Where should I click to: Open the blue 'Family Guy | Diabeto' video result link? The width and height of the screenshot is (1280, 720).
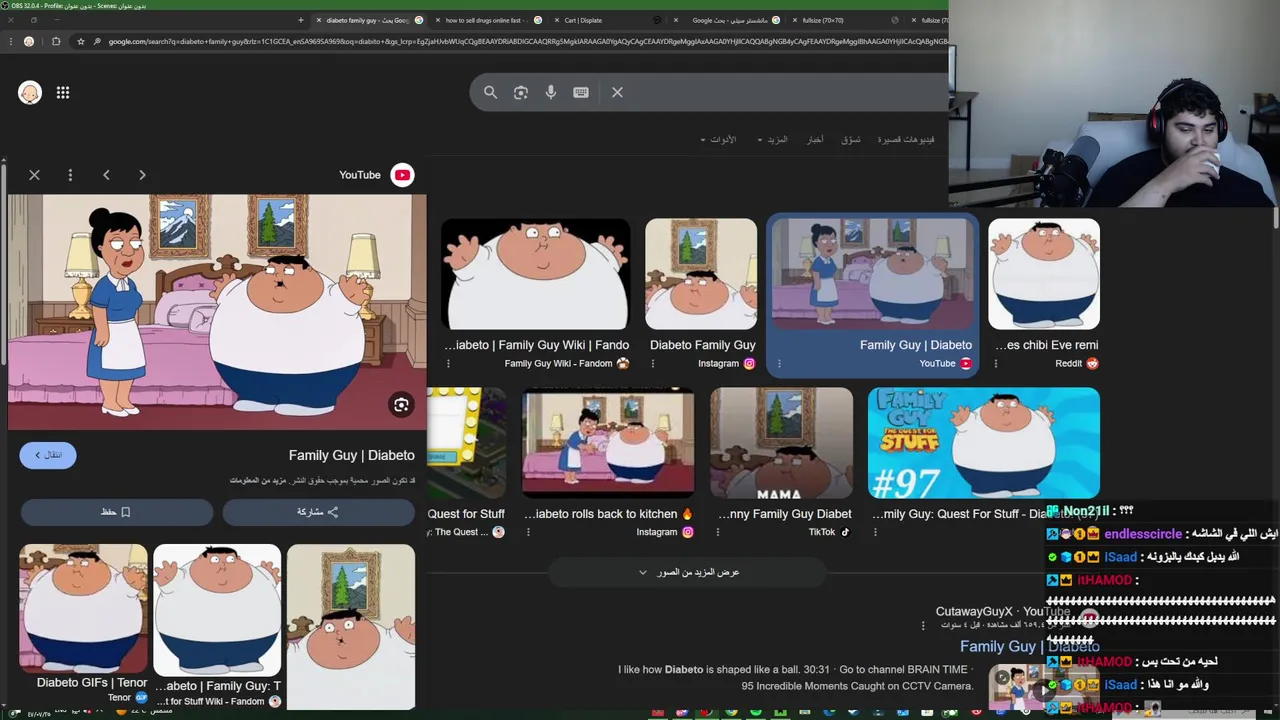coord(1029,647)
